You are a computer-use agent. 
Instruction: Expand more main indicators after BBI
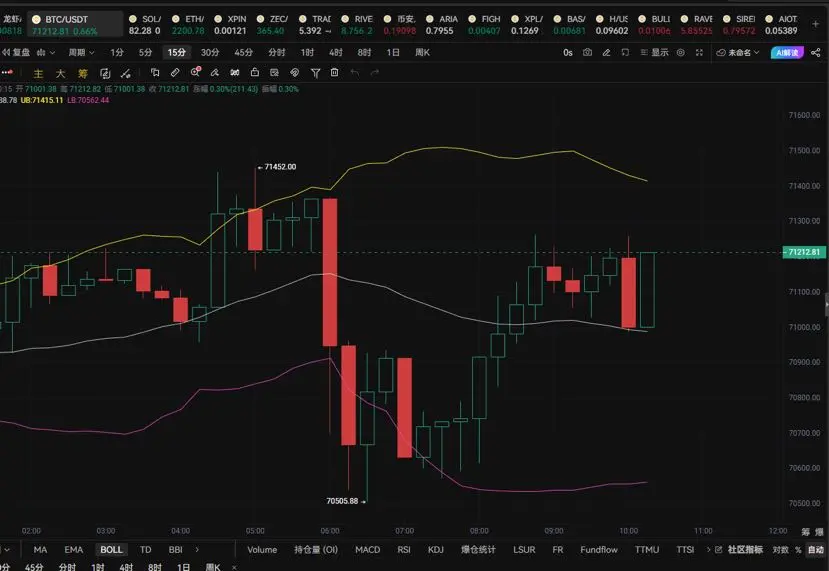197,550
